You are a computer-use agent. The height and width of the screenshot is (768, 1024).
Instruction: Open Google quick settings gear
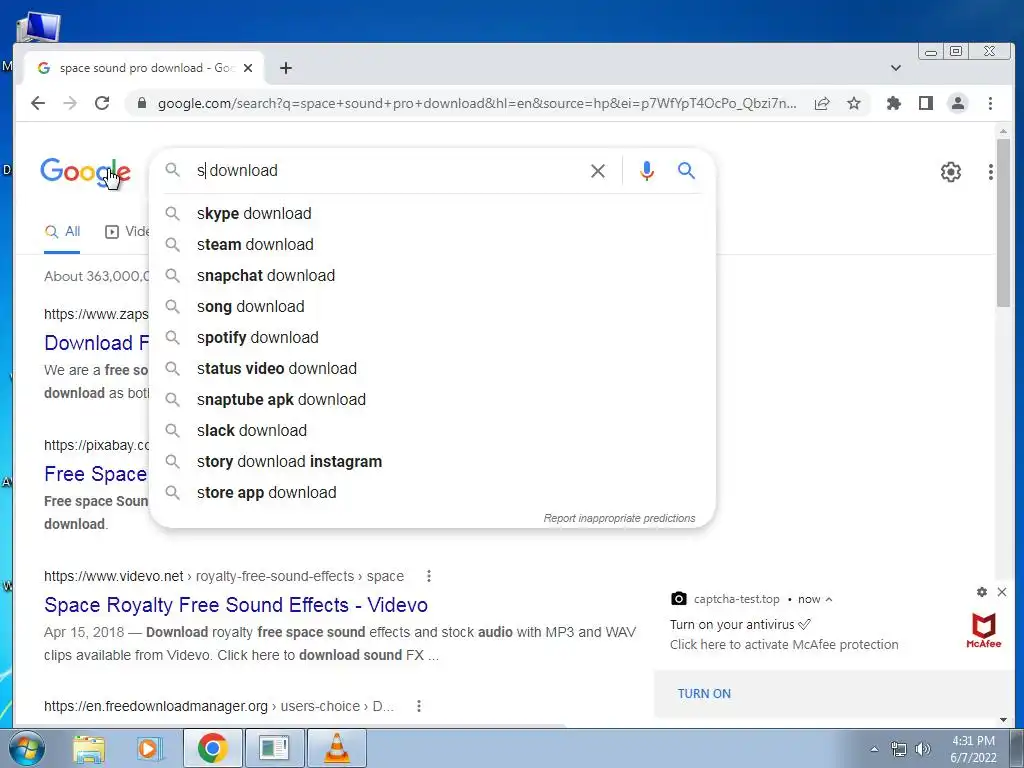tap(951, 172)
